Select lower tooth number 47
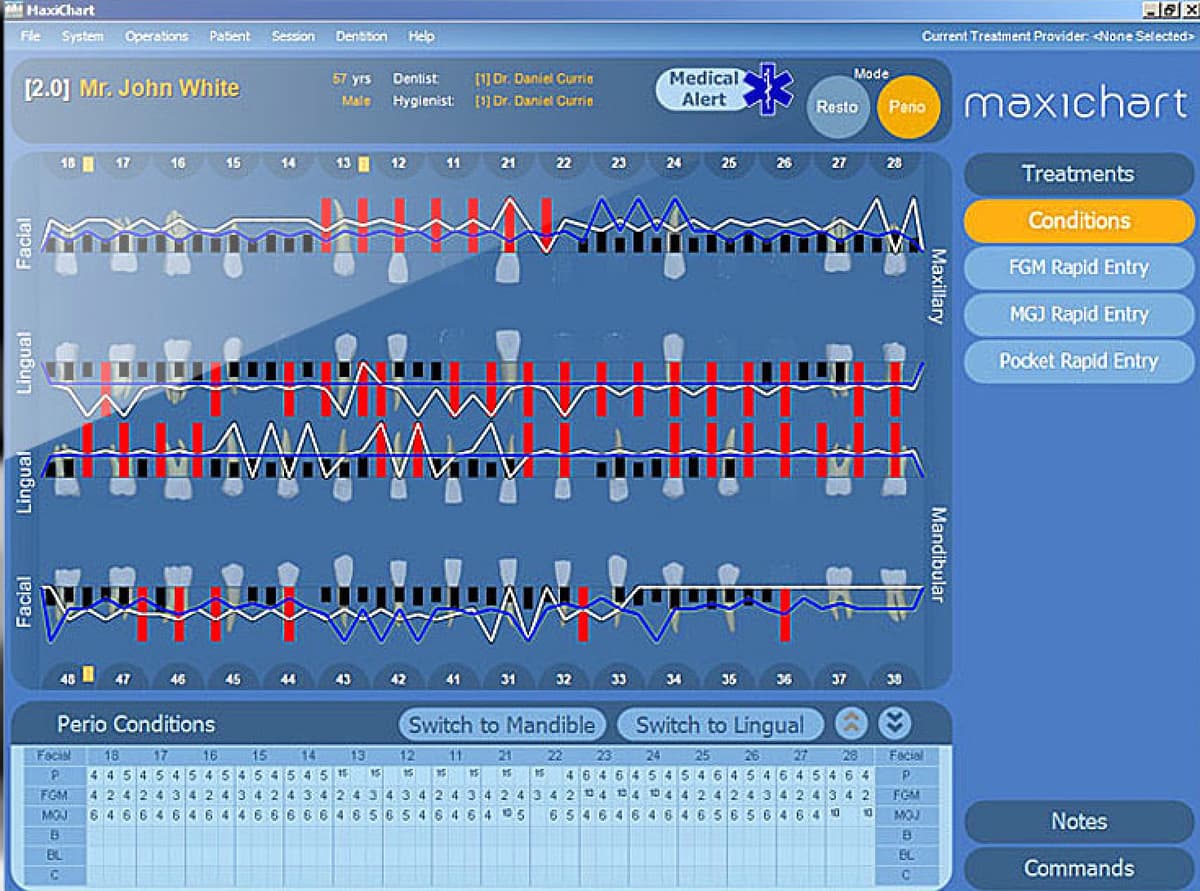1200x891 pixels. pyautogui.click(x=123, y=679)
